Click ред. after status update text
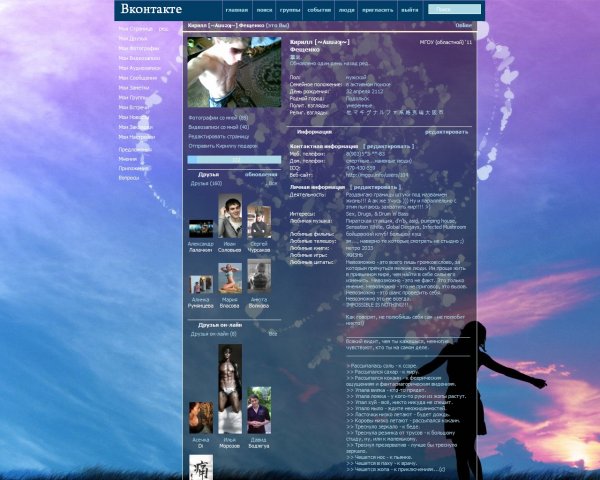The height and width of the screenshot is (480, 600). [365, 64]
